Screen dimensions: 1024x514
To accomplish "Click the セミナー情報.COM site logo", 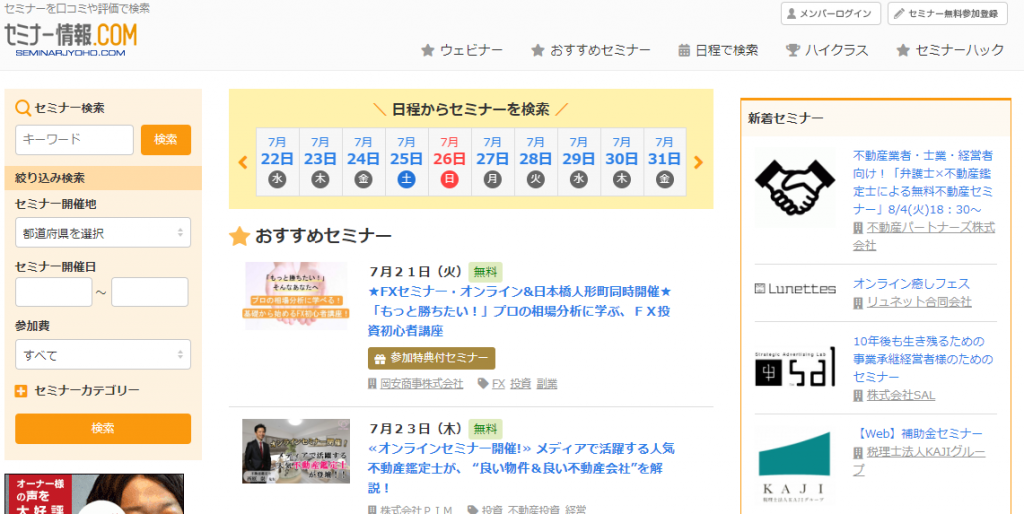I will click(x=71, y=38).
